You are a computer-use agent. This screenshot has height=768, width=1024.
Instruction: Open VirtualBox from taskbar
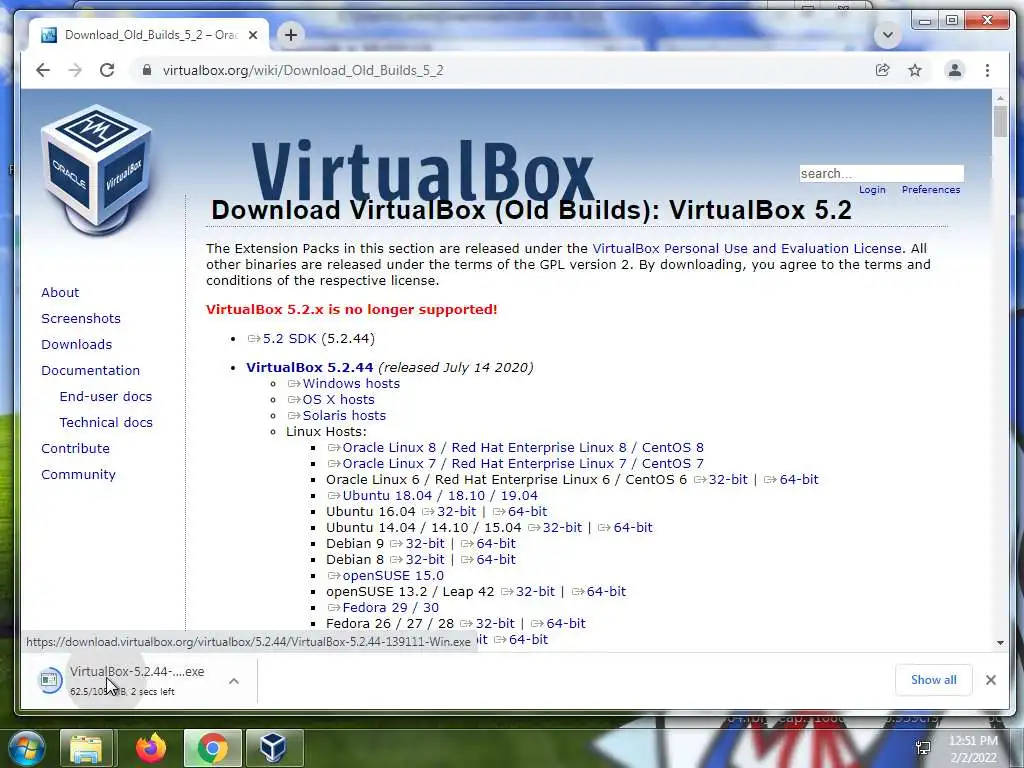pyautogui.click(x=273, y=748)
